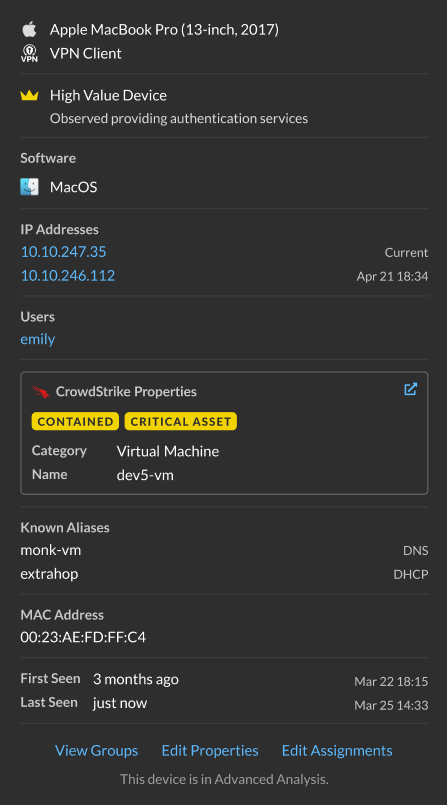447x805 pixels.
Task: Click Edit Properties link
Action: [x=210, y=751]
